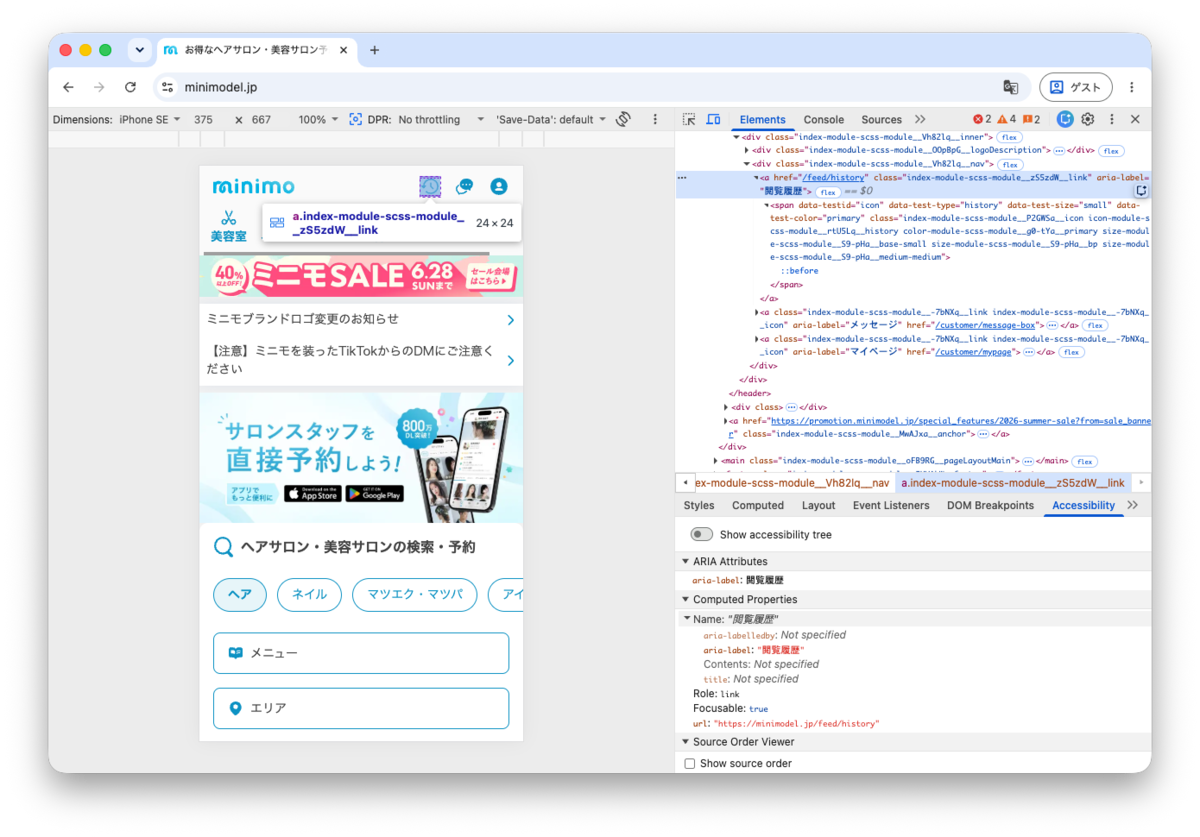The width and height of the screenshot is (1200, 837).
Task: Open the Chrome tab search dropdown arrow
Action: pos(139,50)
